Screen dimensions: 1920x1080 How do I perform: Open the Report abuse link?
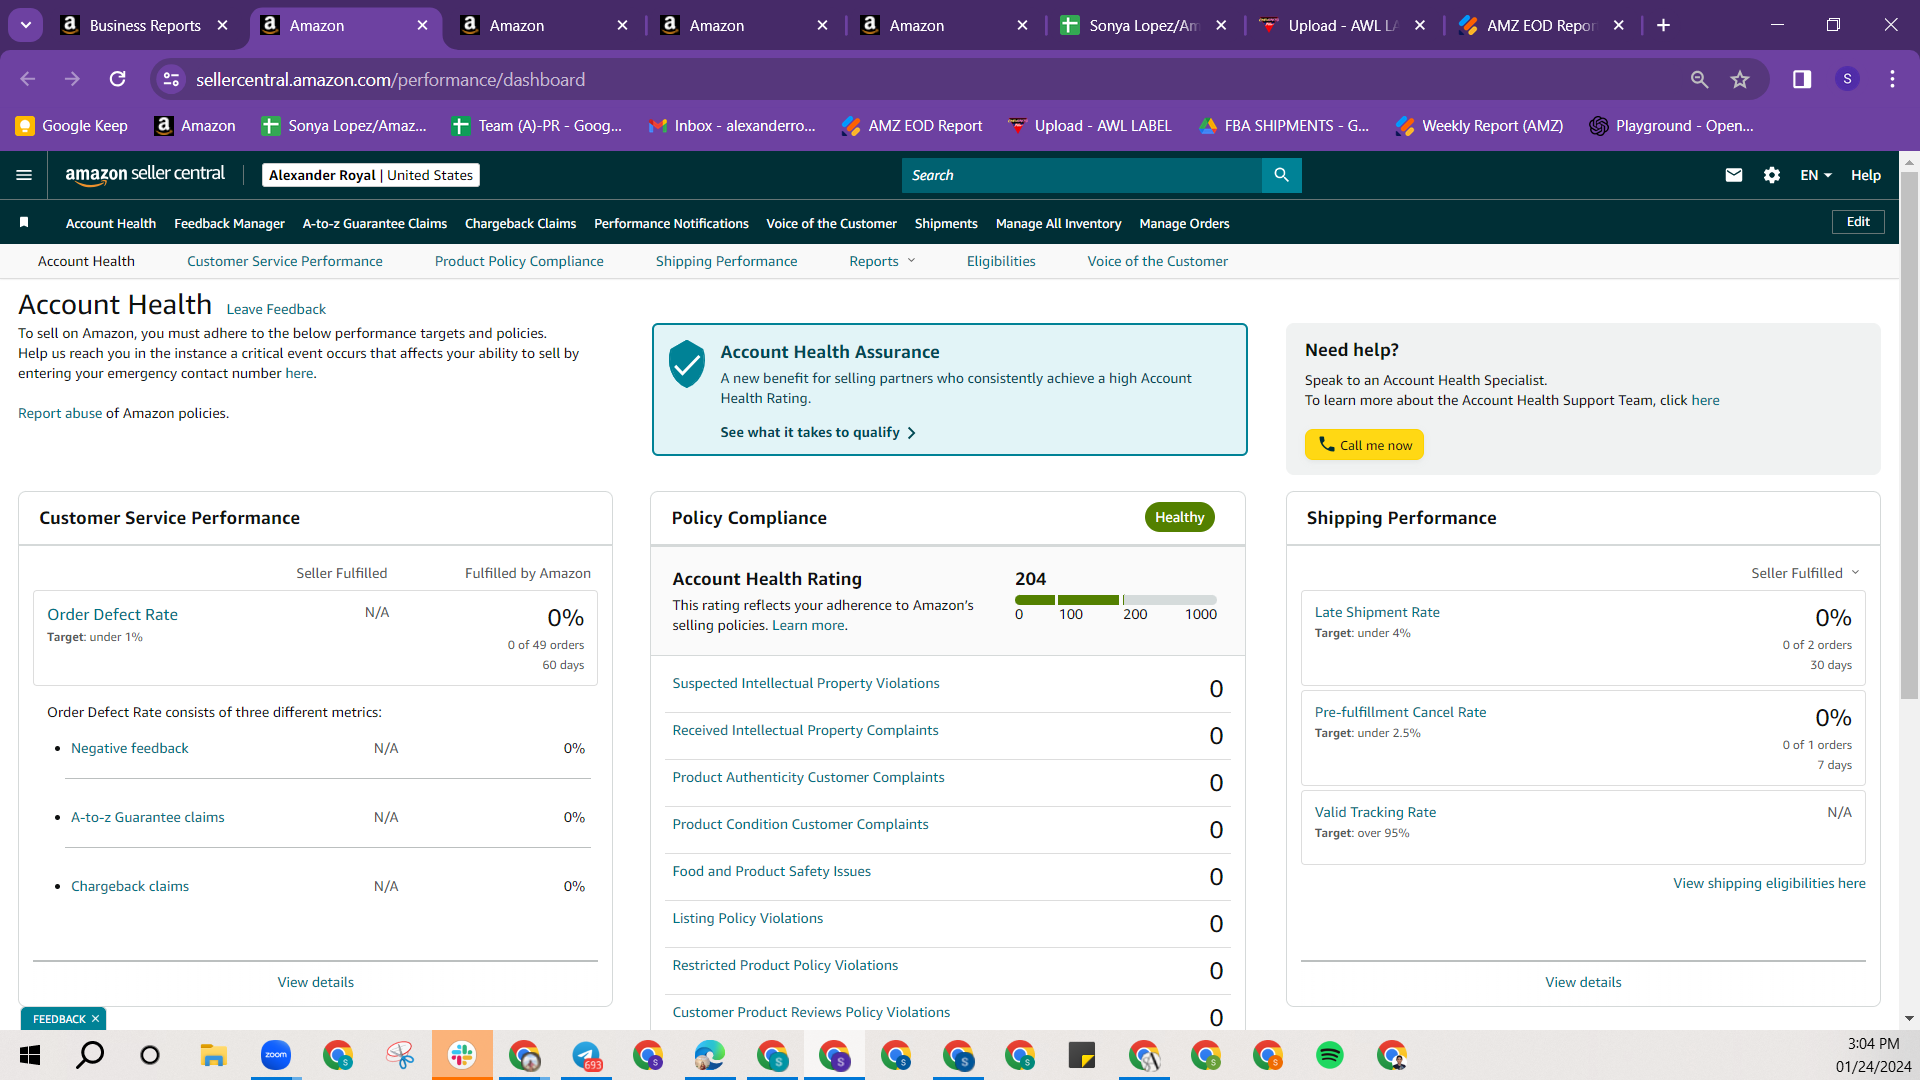coord(60,413)
